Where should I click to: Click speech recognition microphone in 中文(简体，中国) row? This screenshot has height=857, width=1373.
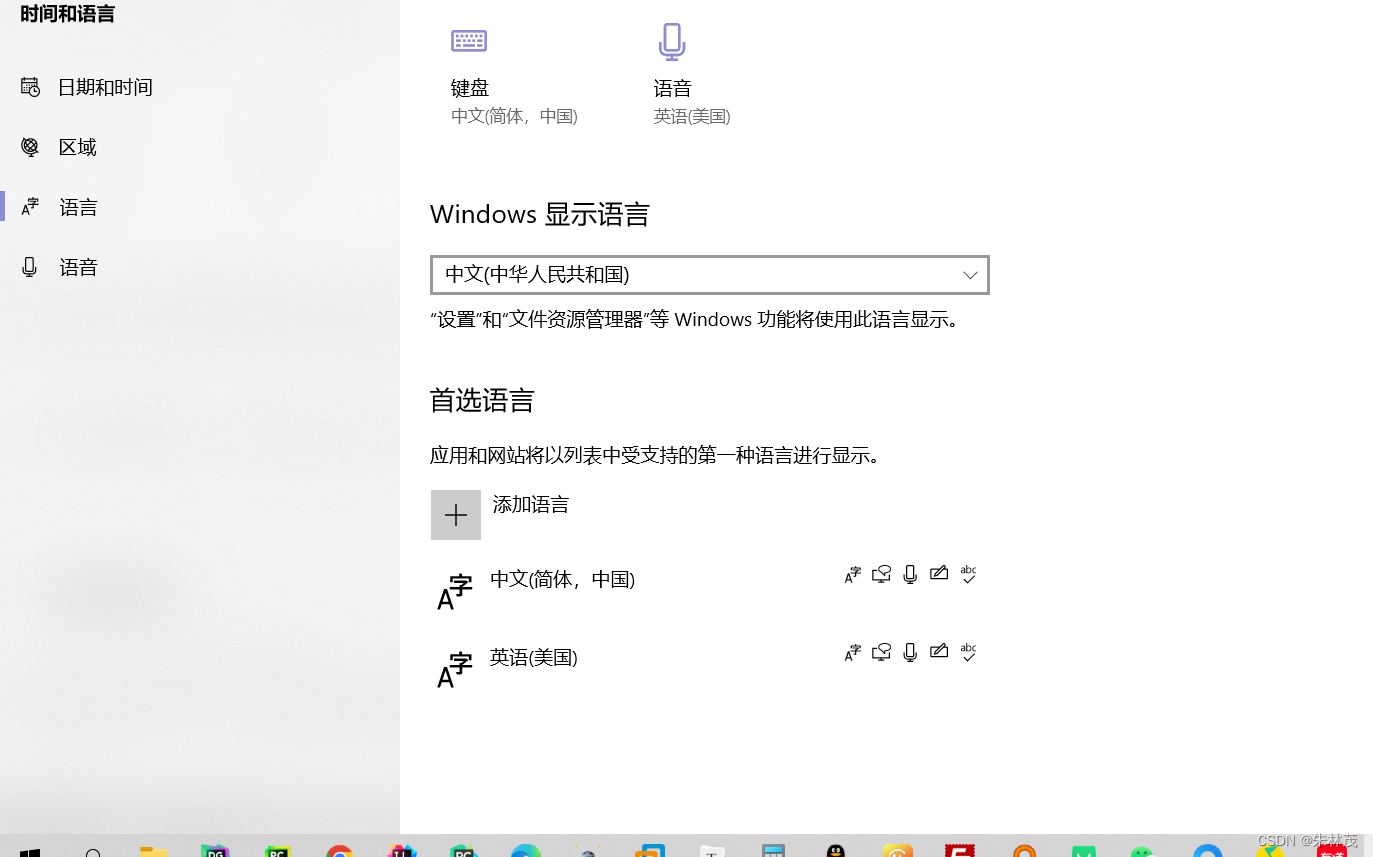click(x=910, y=574)
